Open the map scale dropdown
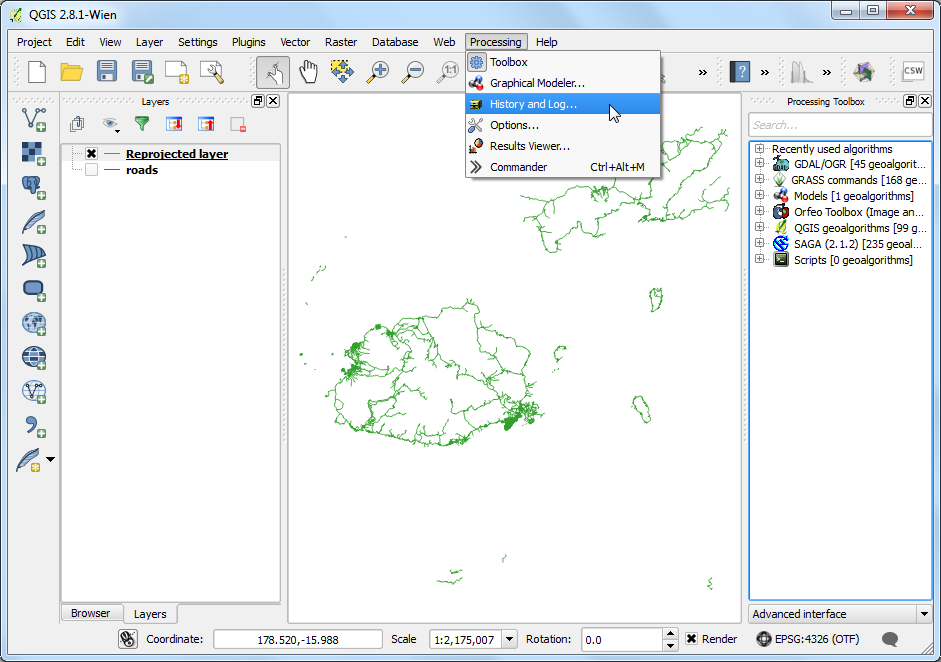This screenshot has height=662, width=941. coord(509,639)
